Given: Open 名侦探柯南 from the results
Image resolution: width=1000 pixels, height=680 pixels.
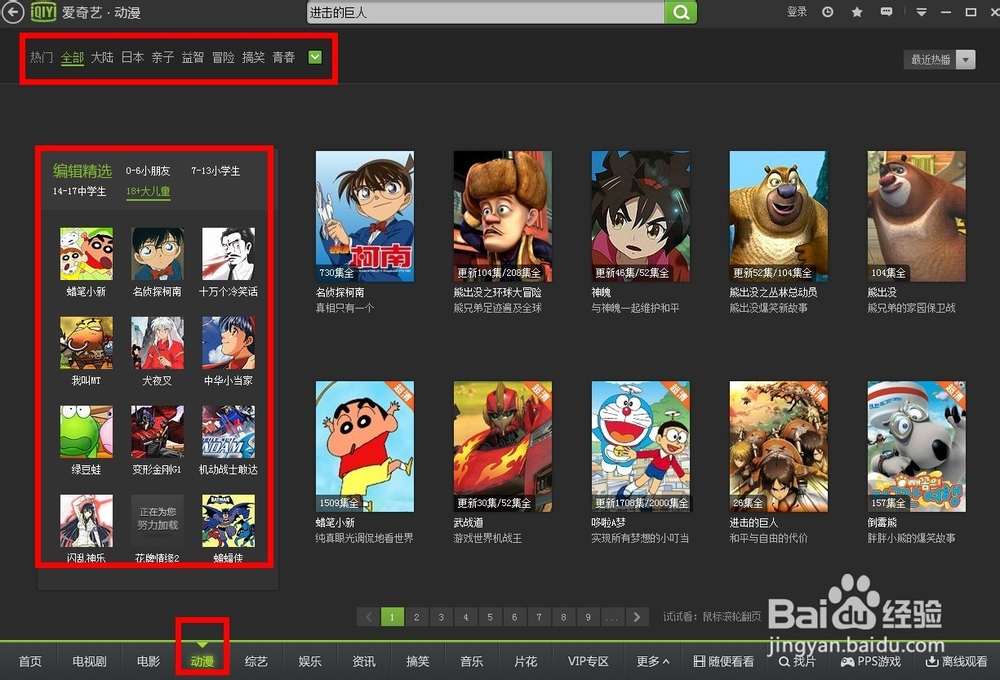Looking at the screenshot, I should [364, 214].
